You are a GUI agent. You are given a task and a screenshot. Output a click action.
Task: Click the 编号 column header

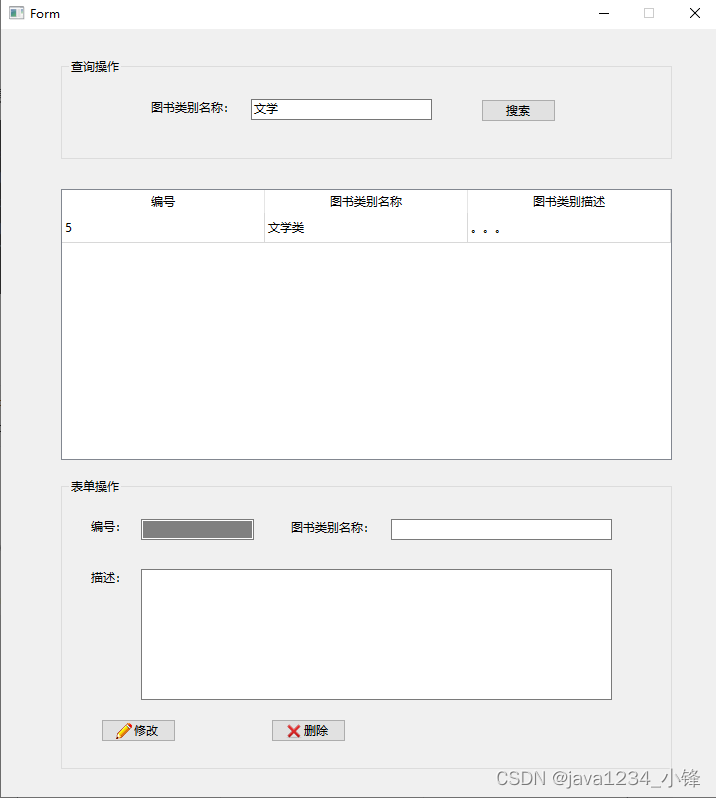(x=163, y=202)
